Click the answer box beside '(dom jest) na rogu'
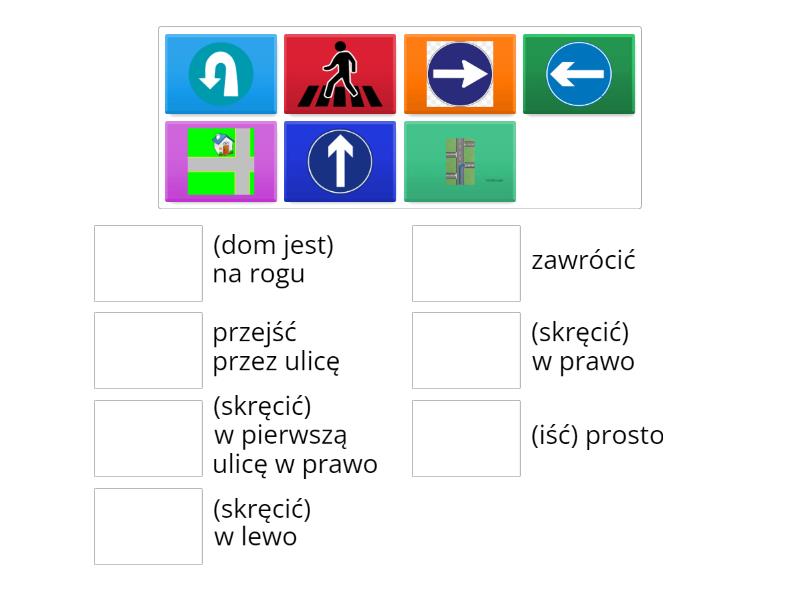800x600 pixels. point(148,263)
